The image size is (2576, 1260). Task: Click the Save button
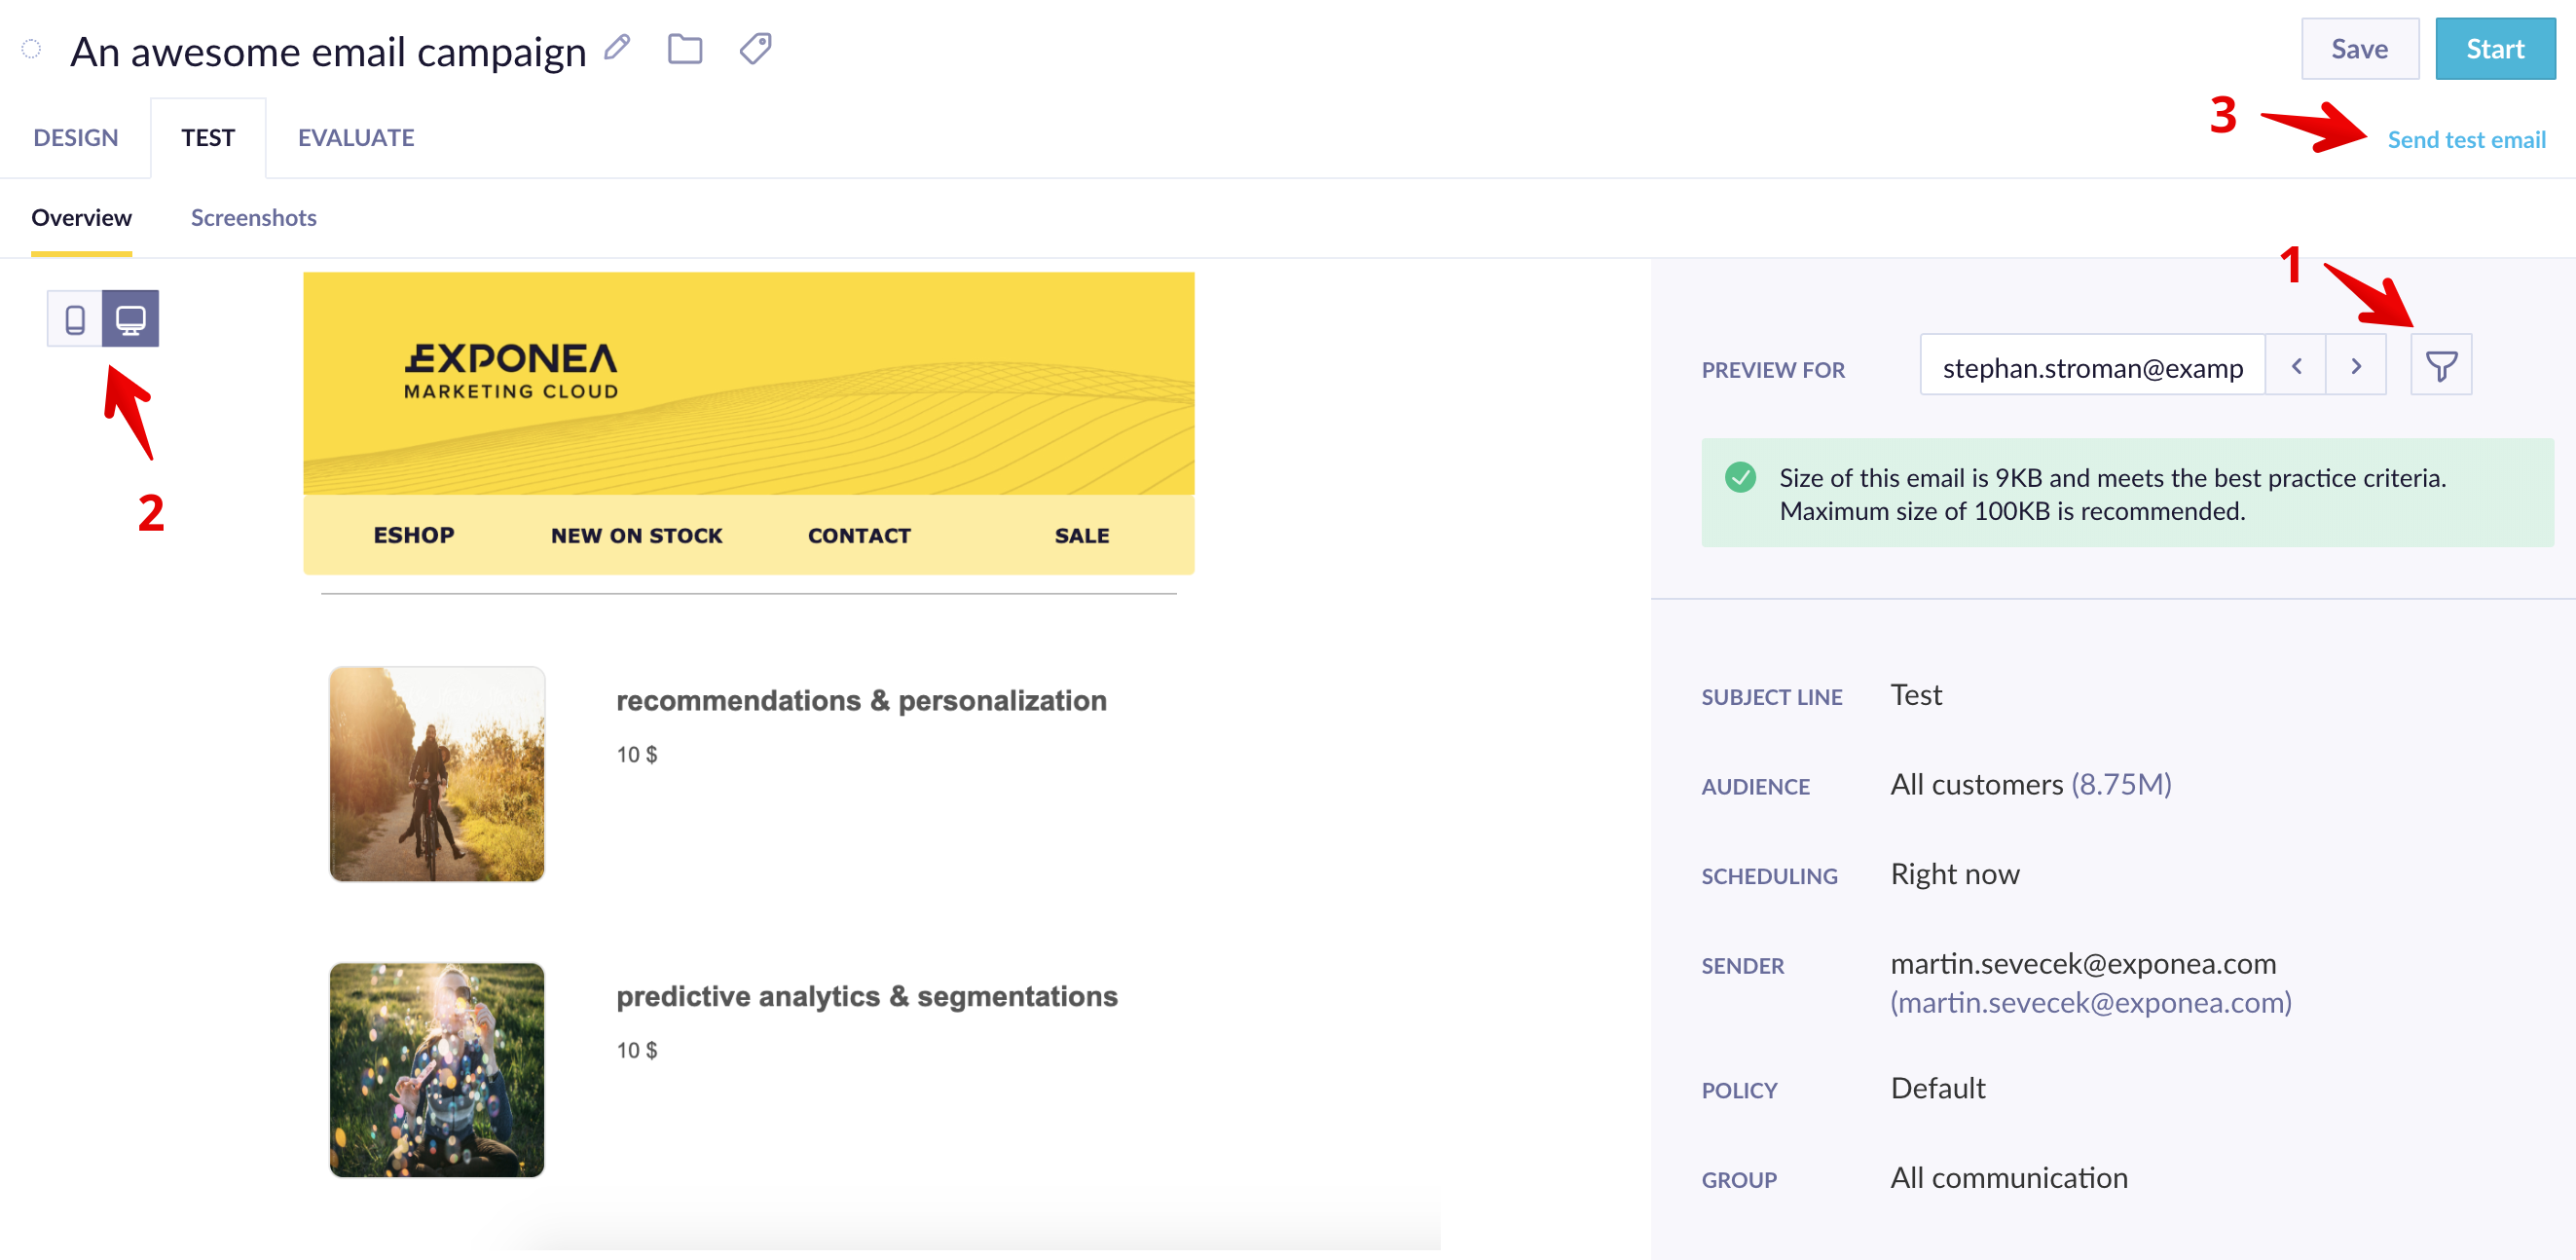[2359, 49]
